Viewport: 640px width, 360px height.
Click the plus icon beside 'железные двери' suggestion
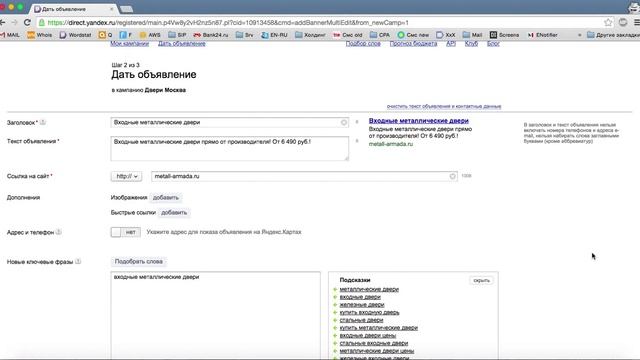coord(335,305)
